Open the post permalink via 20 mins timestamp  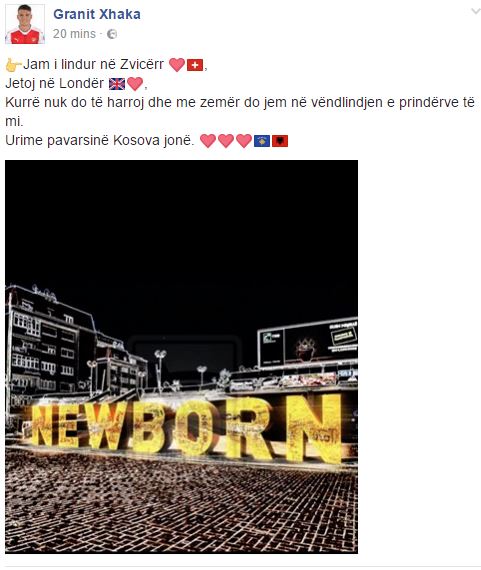[x=74, y=34]
